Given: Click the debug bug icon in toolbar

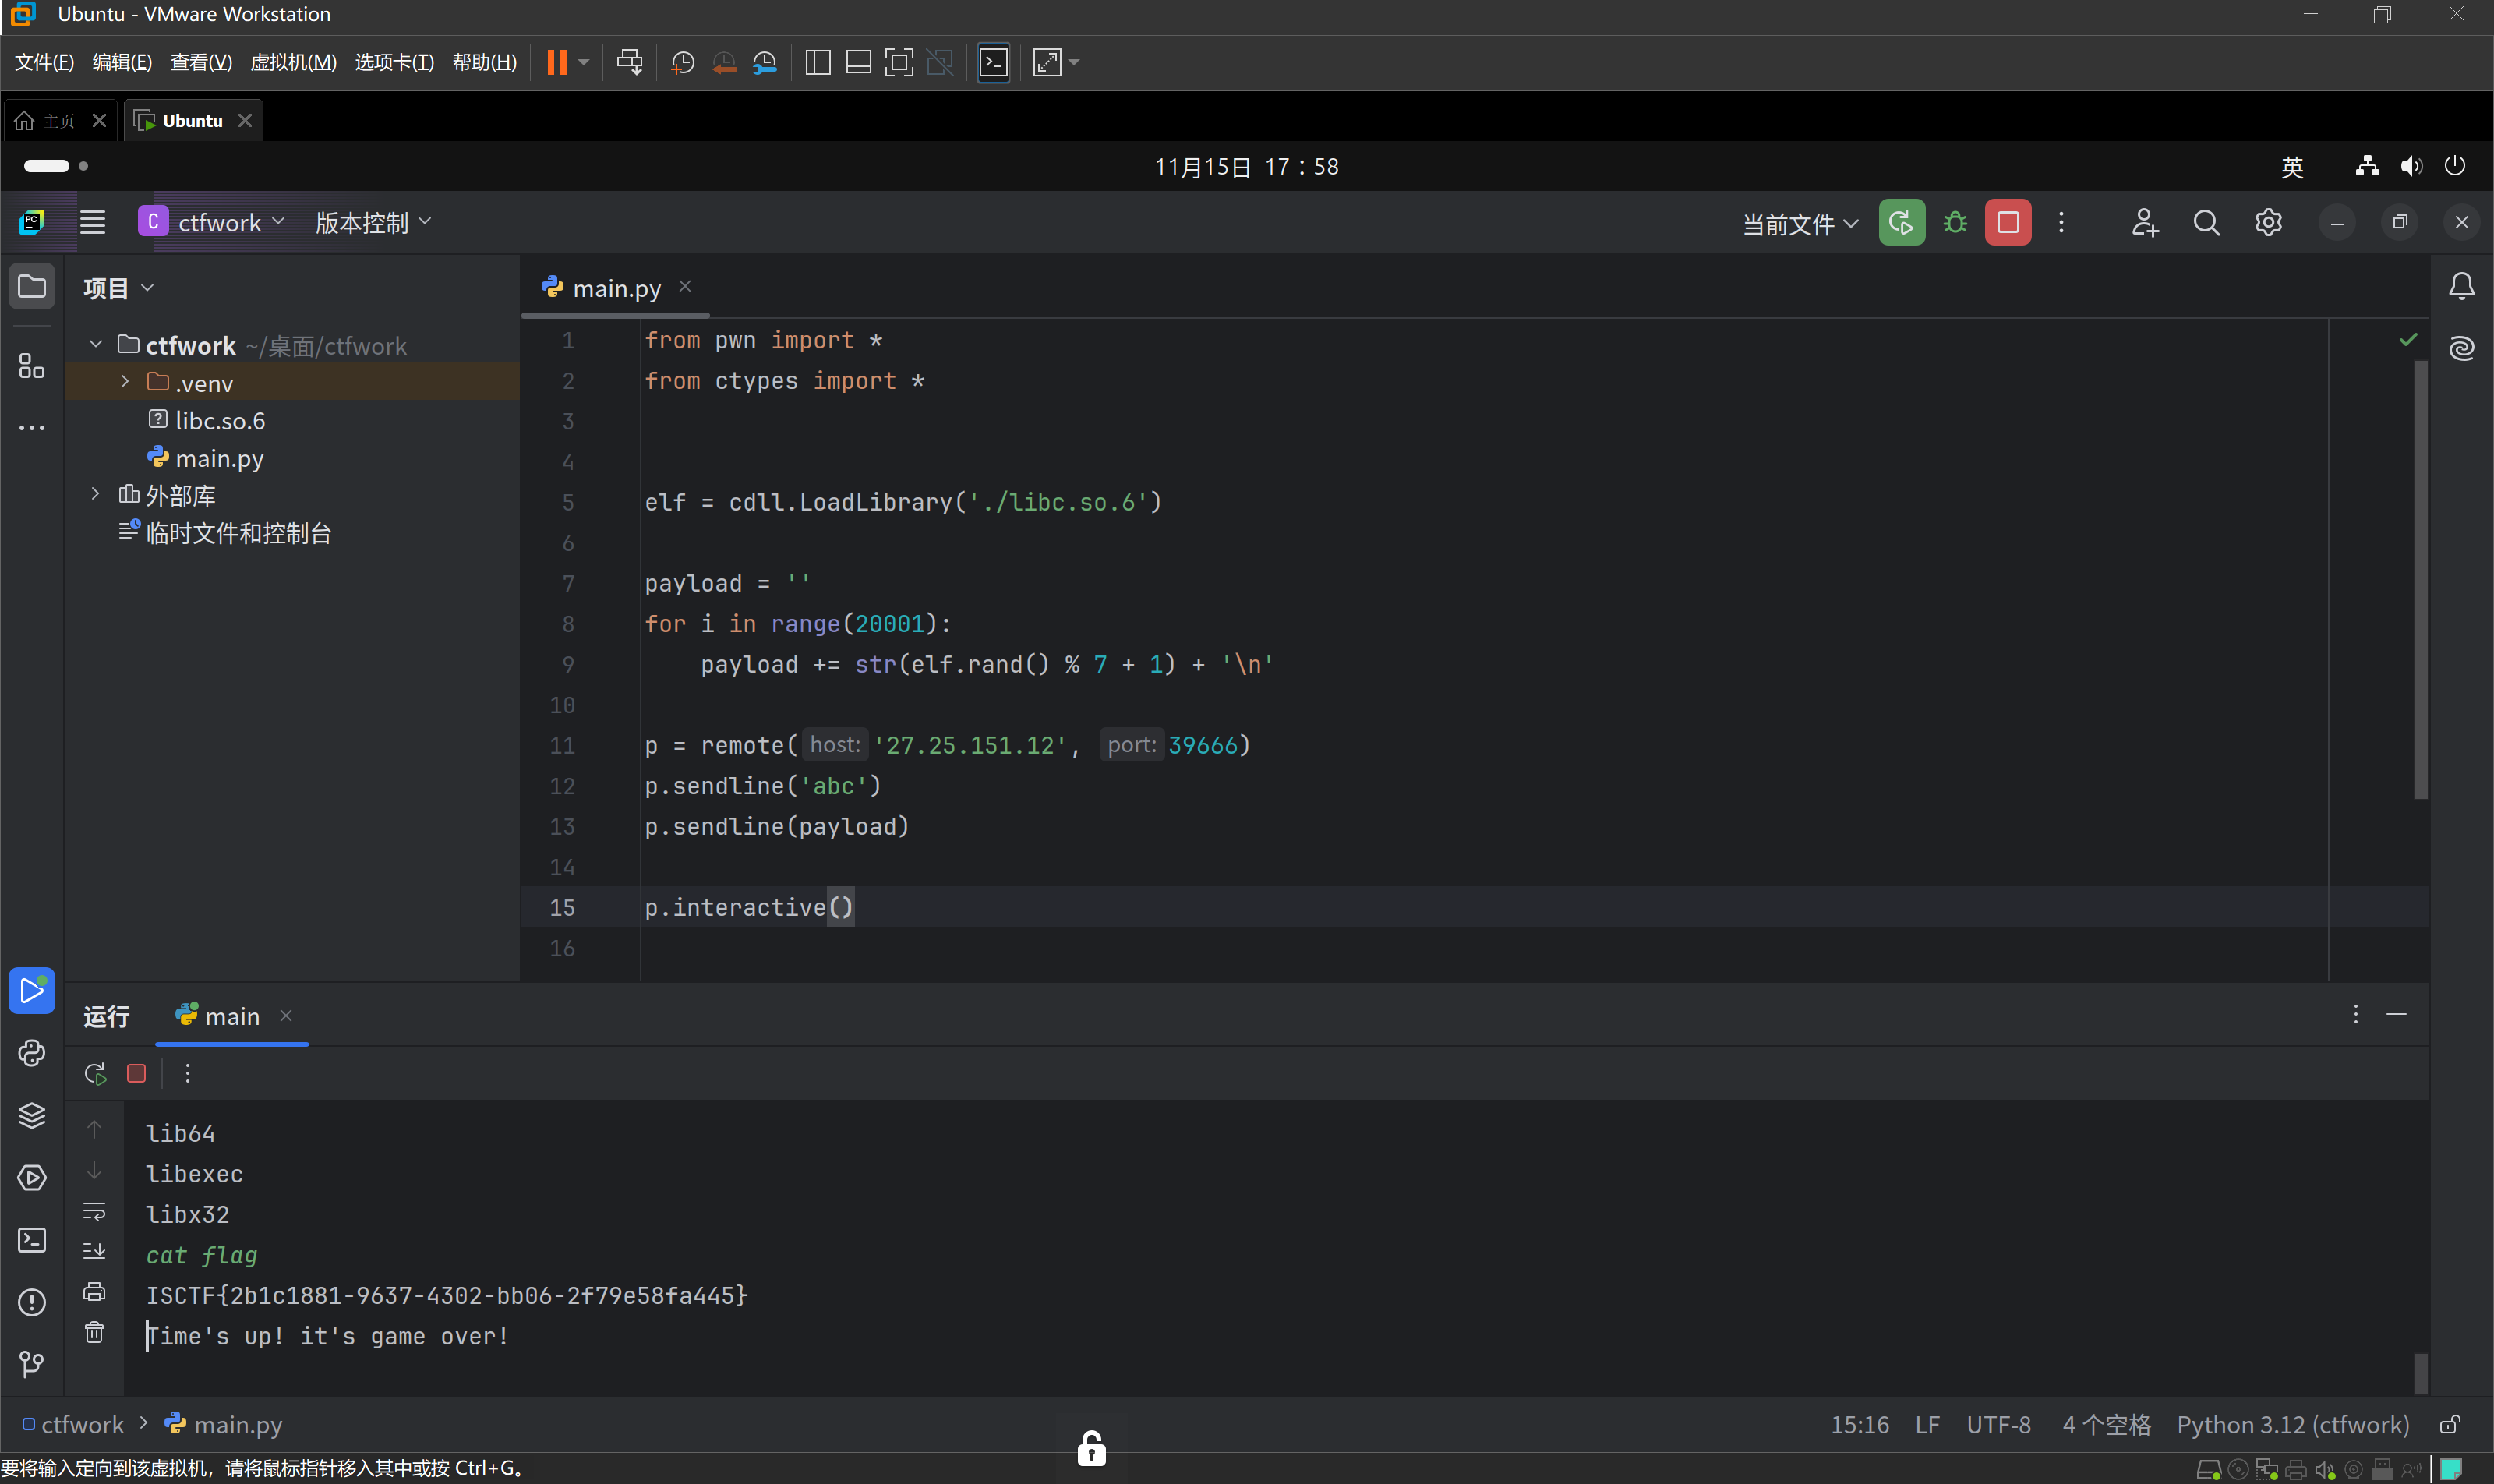Looking at the screenshot, I should click(x=1955, y=222).
